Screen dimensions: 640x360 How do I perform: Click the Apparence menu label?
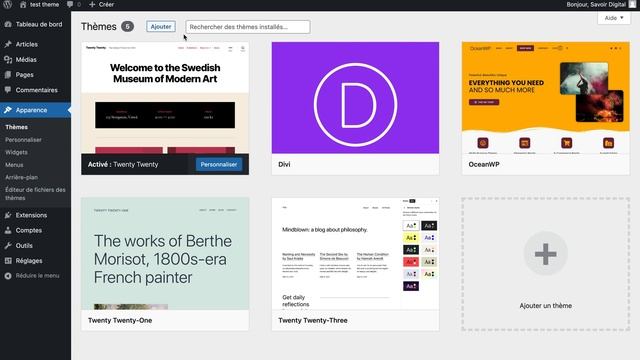click(31, 110)
